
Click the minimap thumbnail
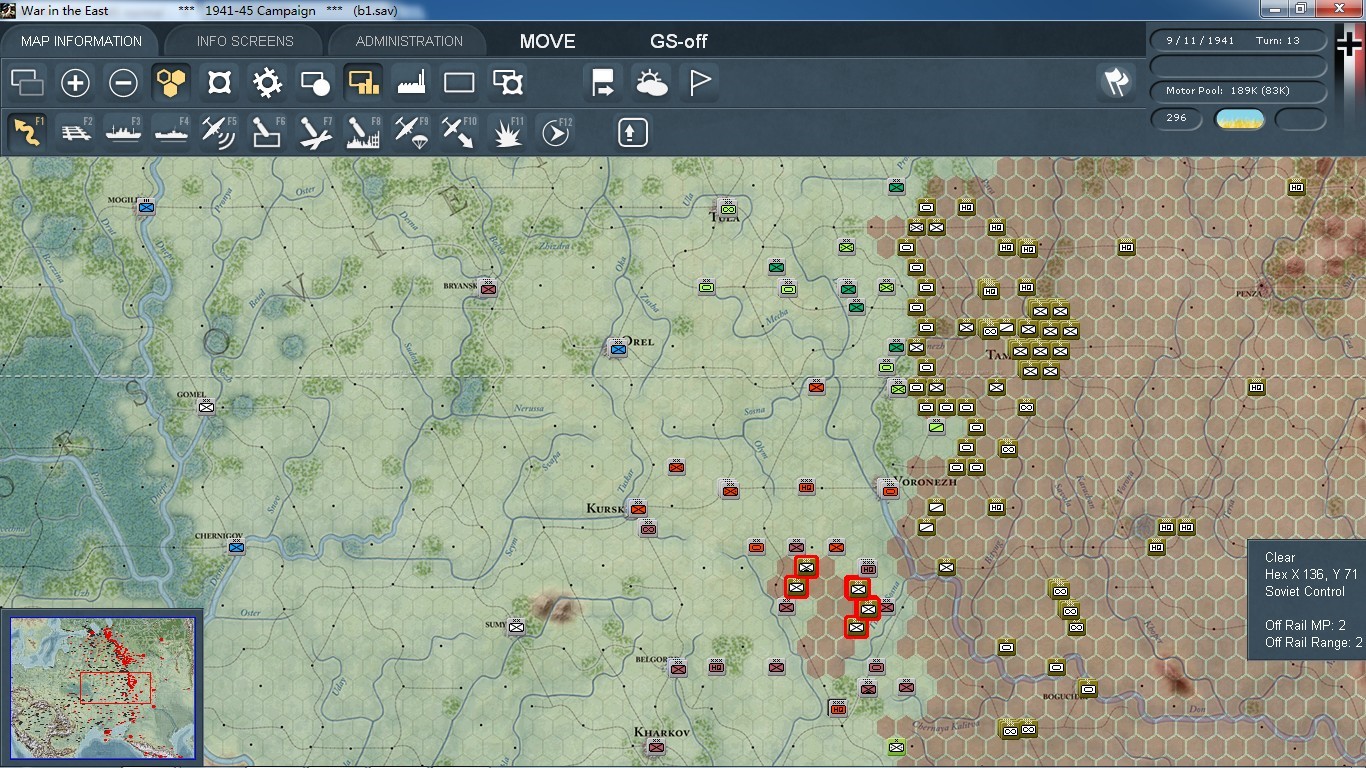102,687
